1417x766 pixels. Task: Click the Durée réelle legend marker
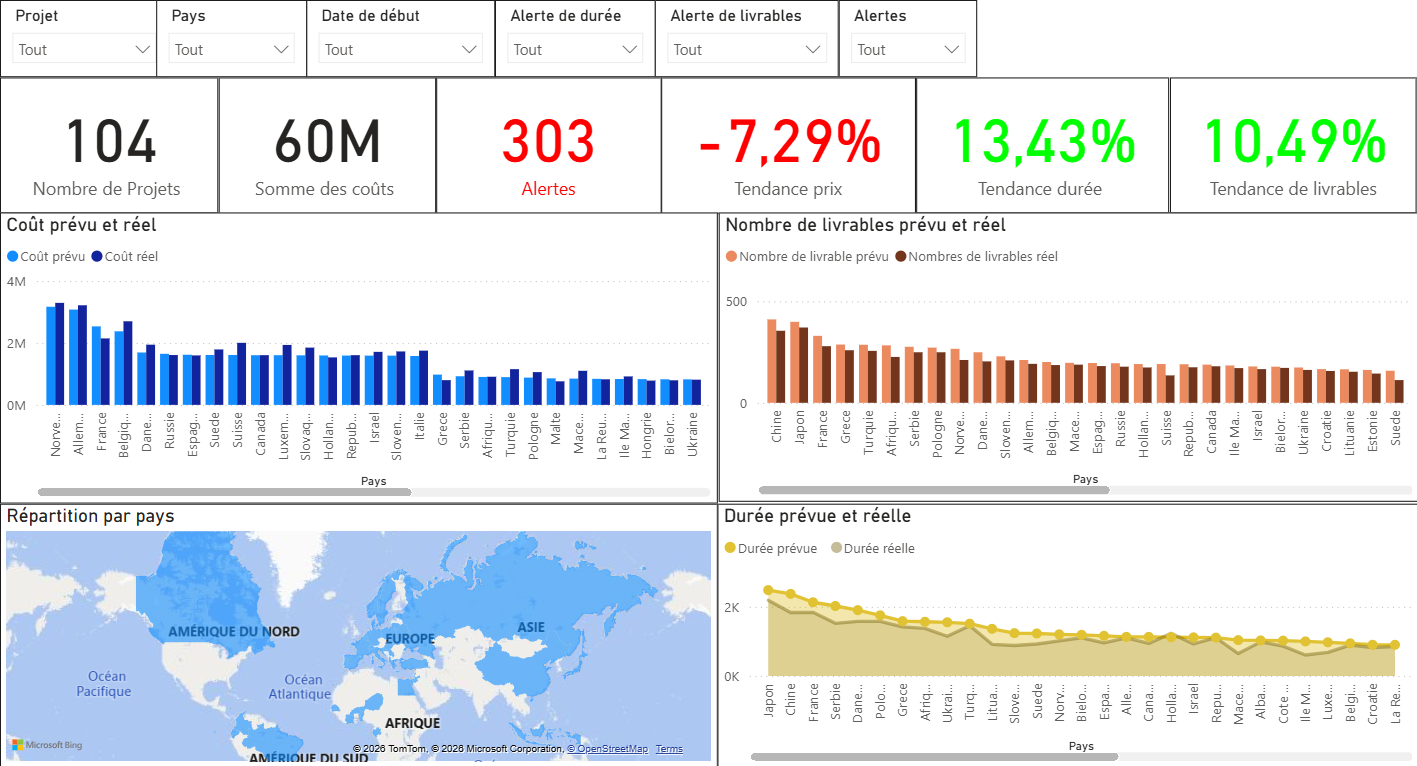[837, 548]
